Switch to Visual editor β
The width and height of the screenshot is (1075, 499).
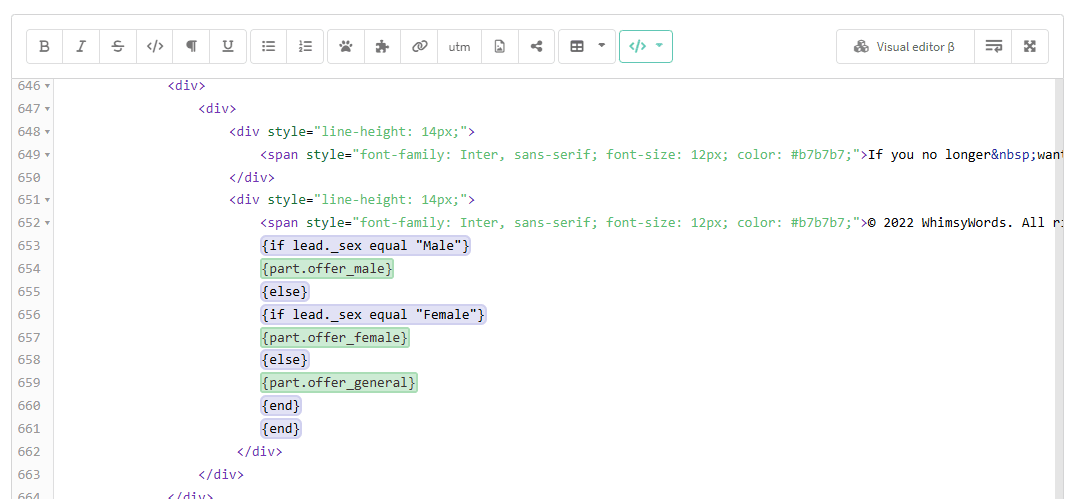click(905, 47)
